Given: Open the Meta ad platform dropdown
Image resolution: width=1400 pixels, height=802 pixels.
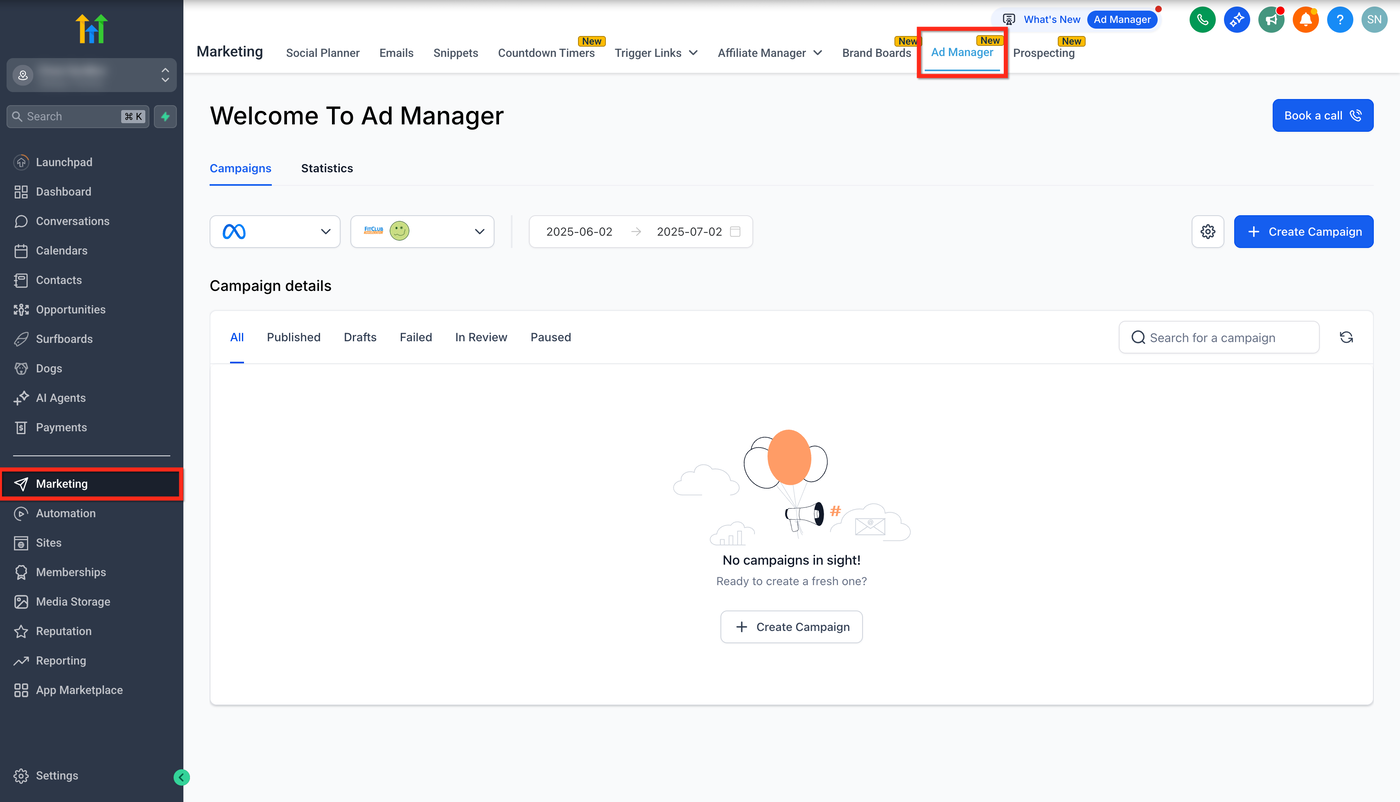Looking at the screenshot, I should click(x=275, y=232).
